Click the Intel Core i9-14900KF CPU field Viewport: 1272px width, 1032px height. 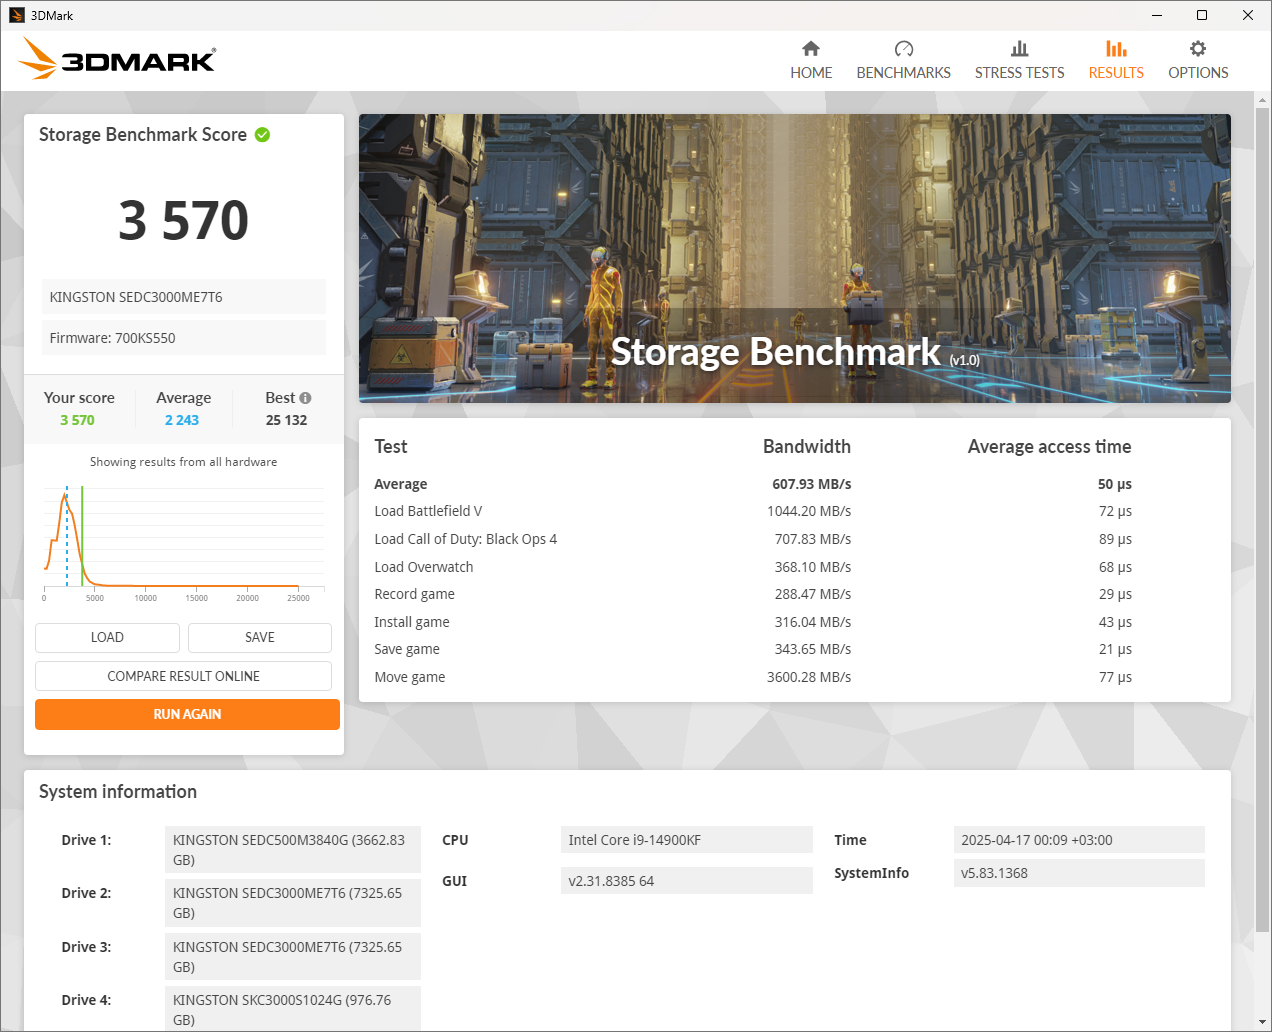point(687,840)
